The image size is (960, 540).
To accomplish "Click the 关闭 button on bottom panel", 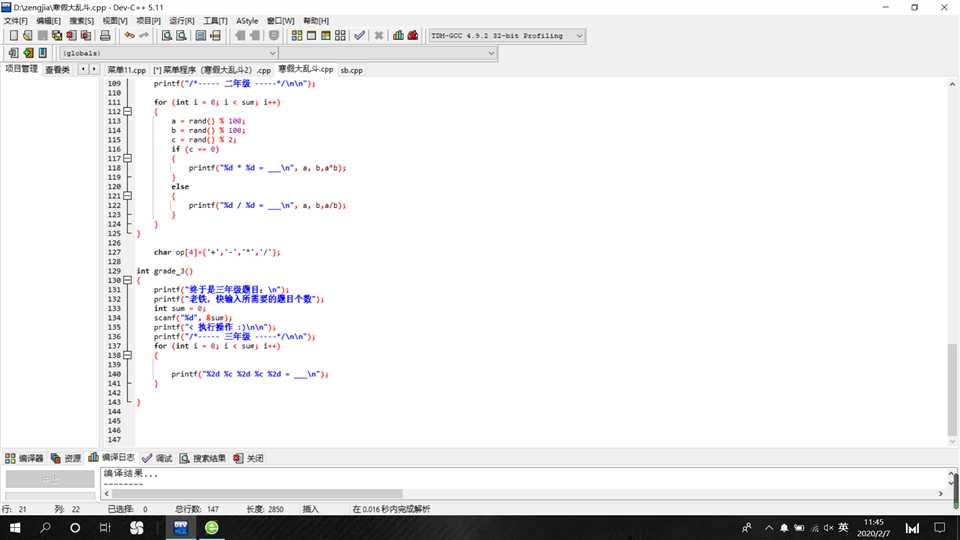I will pyautogui.click(x=249, y=458).
